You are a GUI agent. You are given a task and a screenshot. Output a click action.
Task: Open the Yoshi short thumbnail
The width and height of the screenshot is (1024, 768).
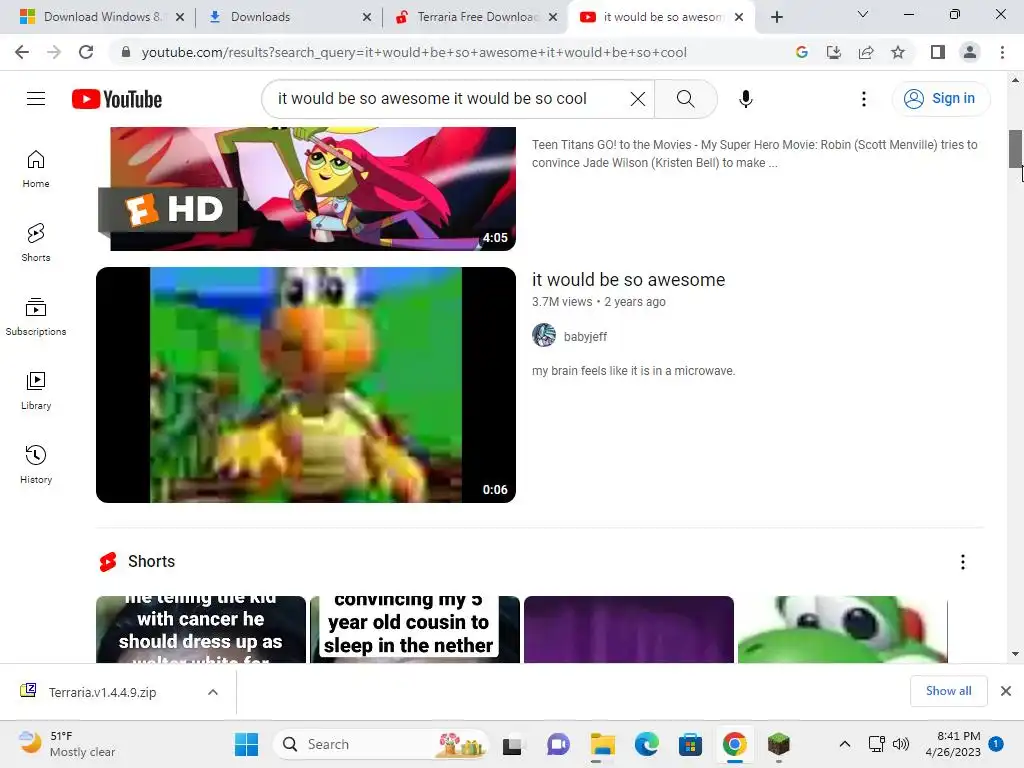[x=842, y=630]
